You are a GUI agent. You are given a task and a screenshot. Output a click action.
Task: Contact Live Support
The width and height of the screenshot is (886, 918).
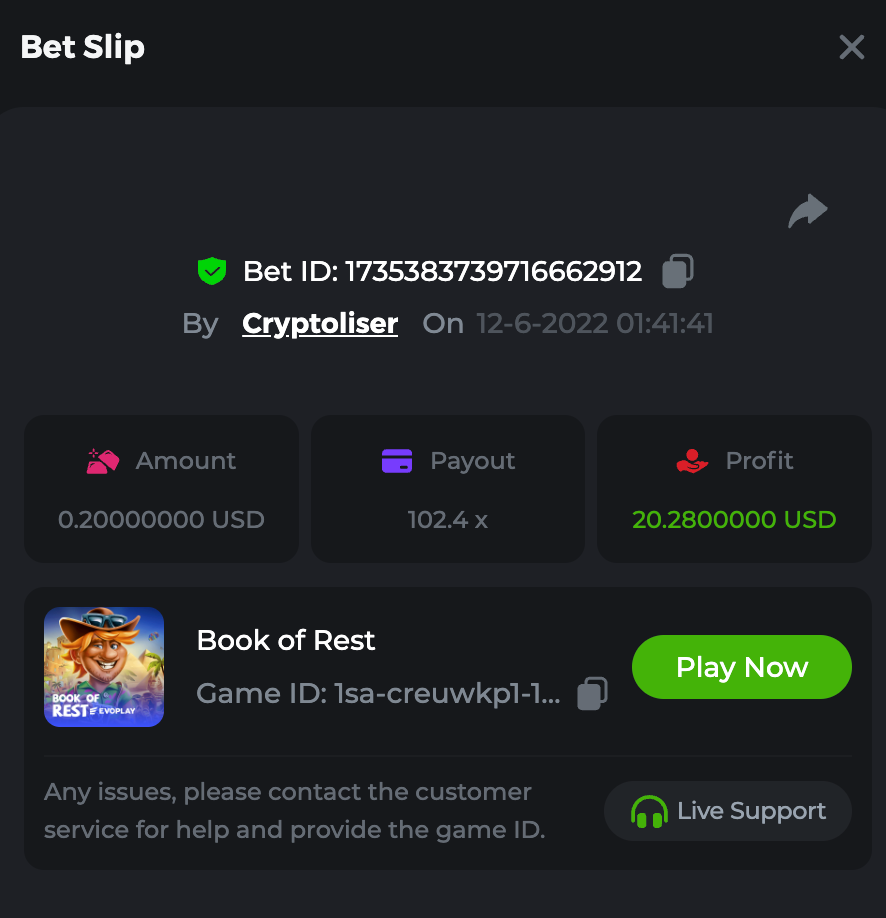coord(728,811)
